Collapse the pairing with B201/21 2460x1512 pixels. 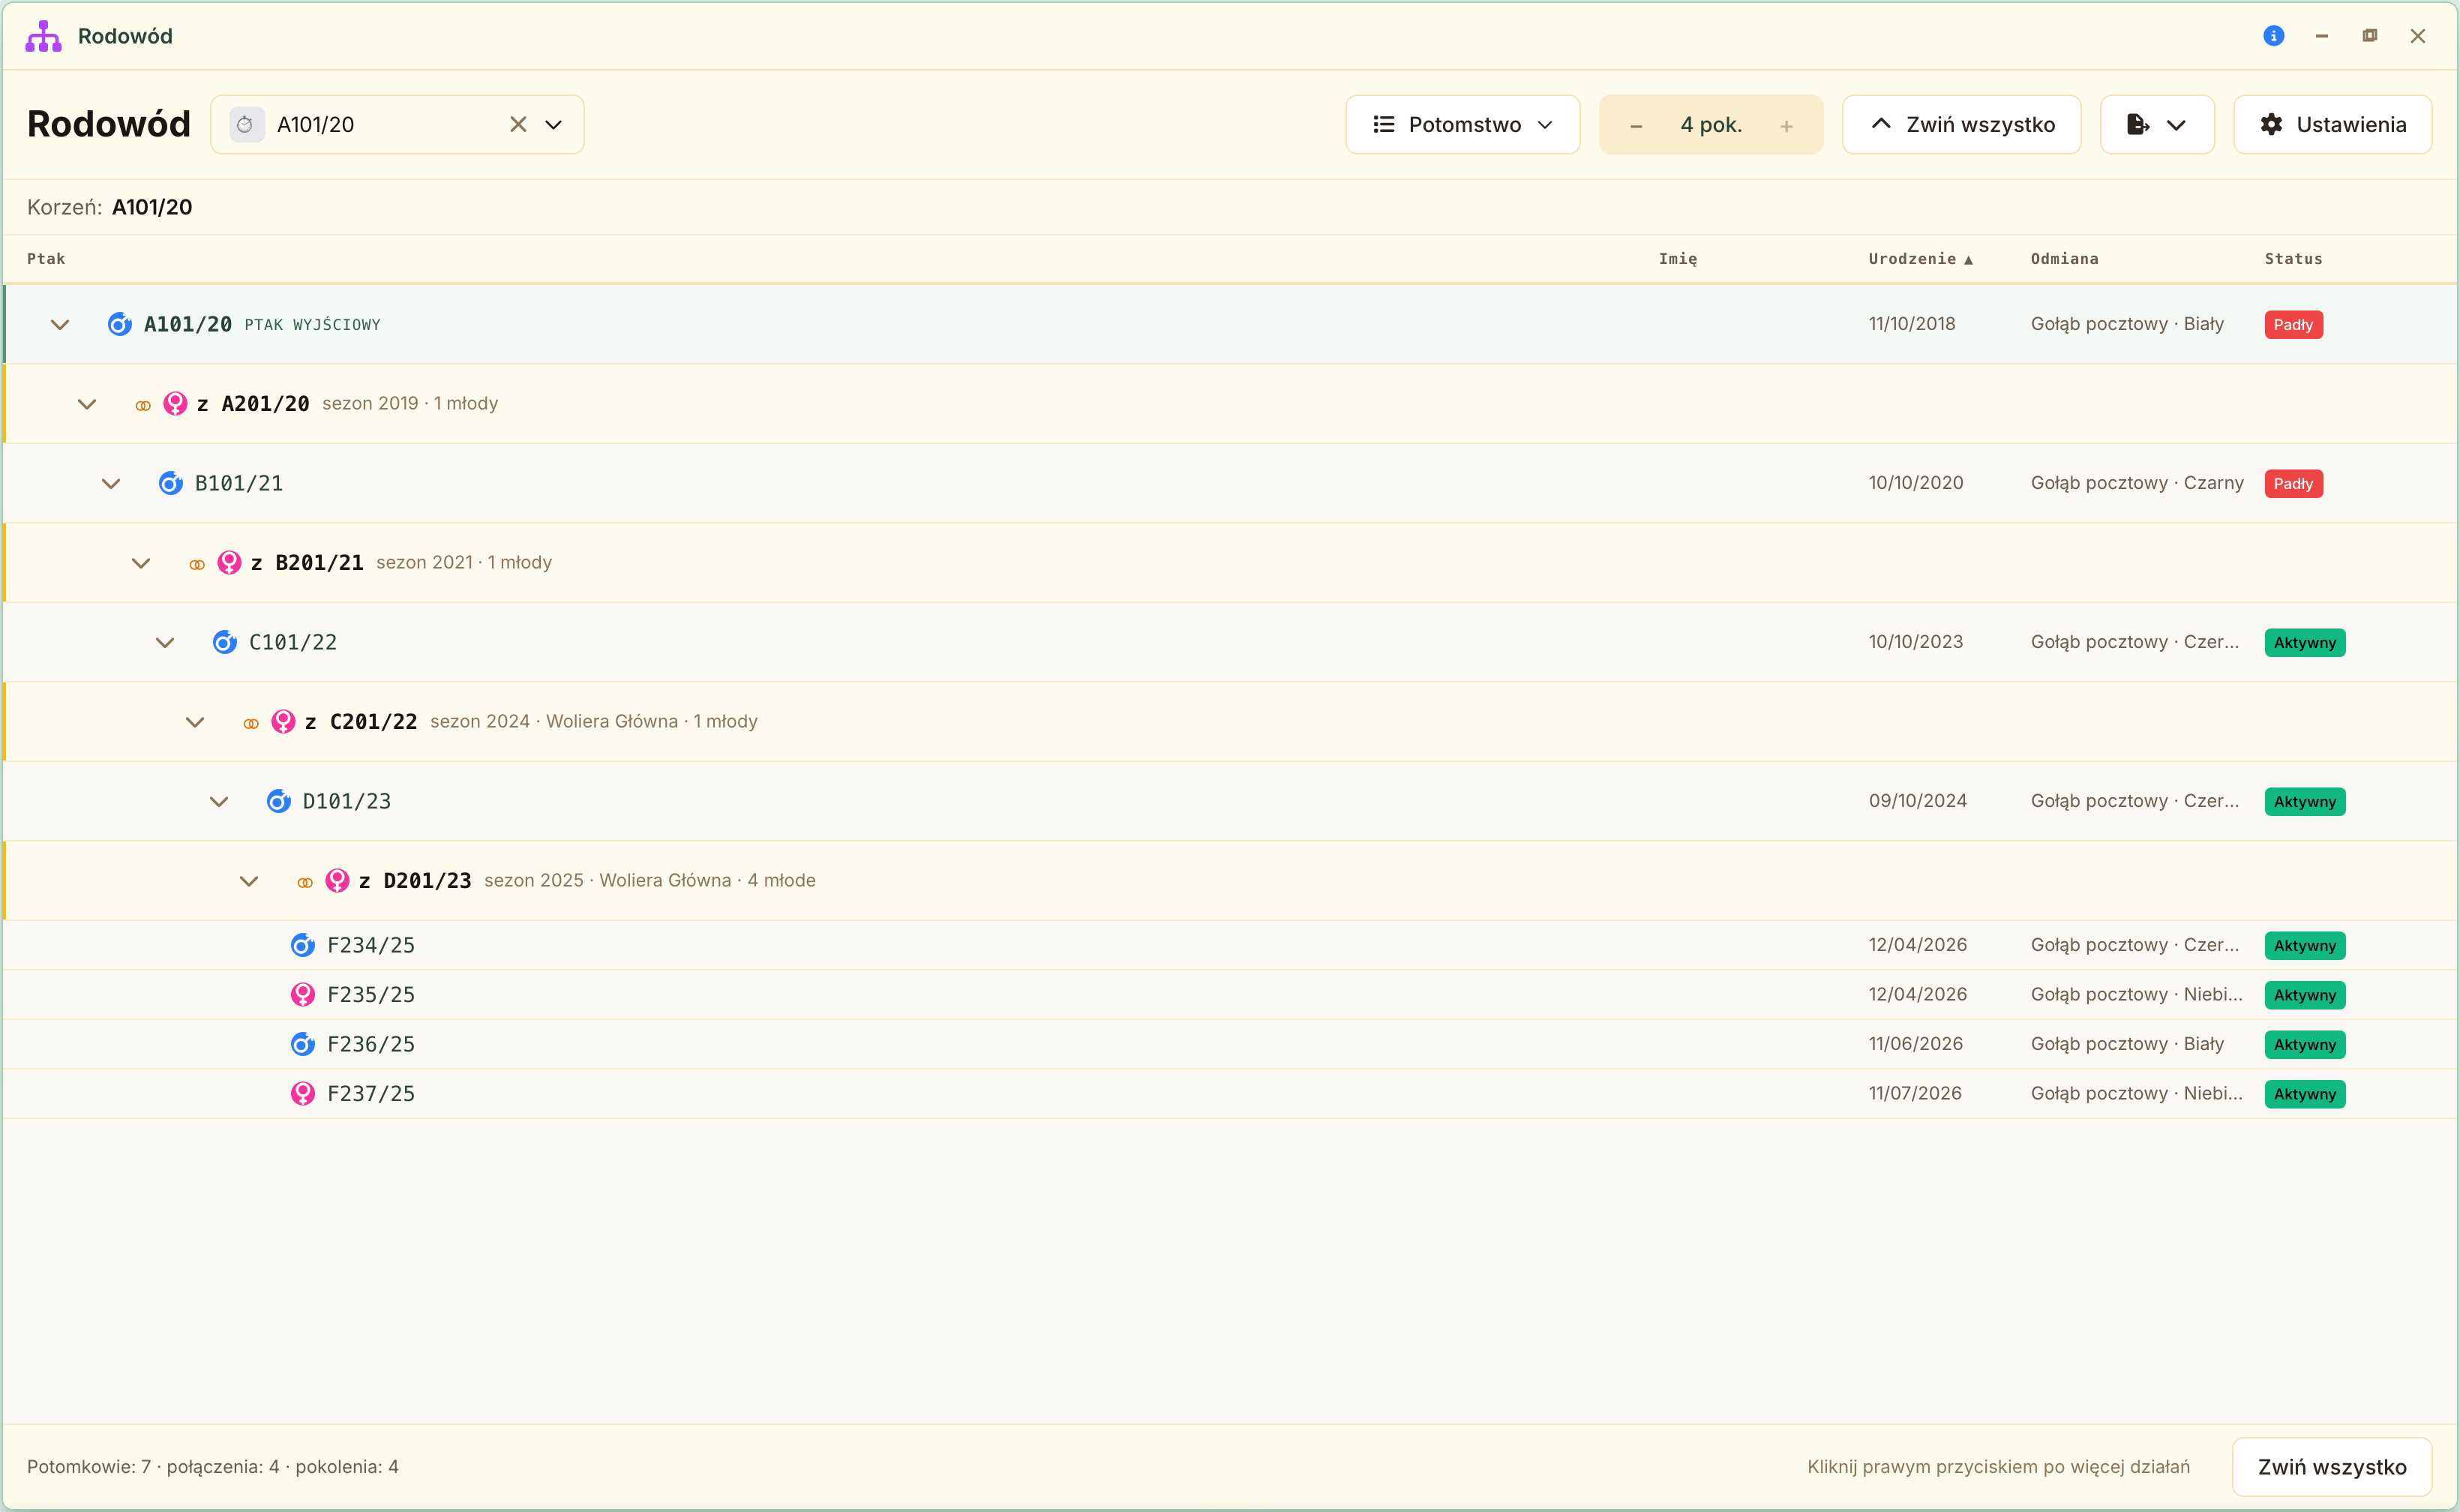(x=141, y=563)
